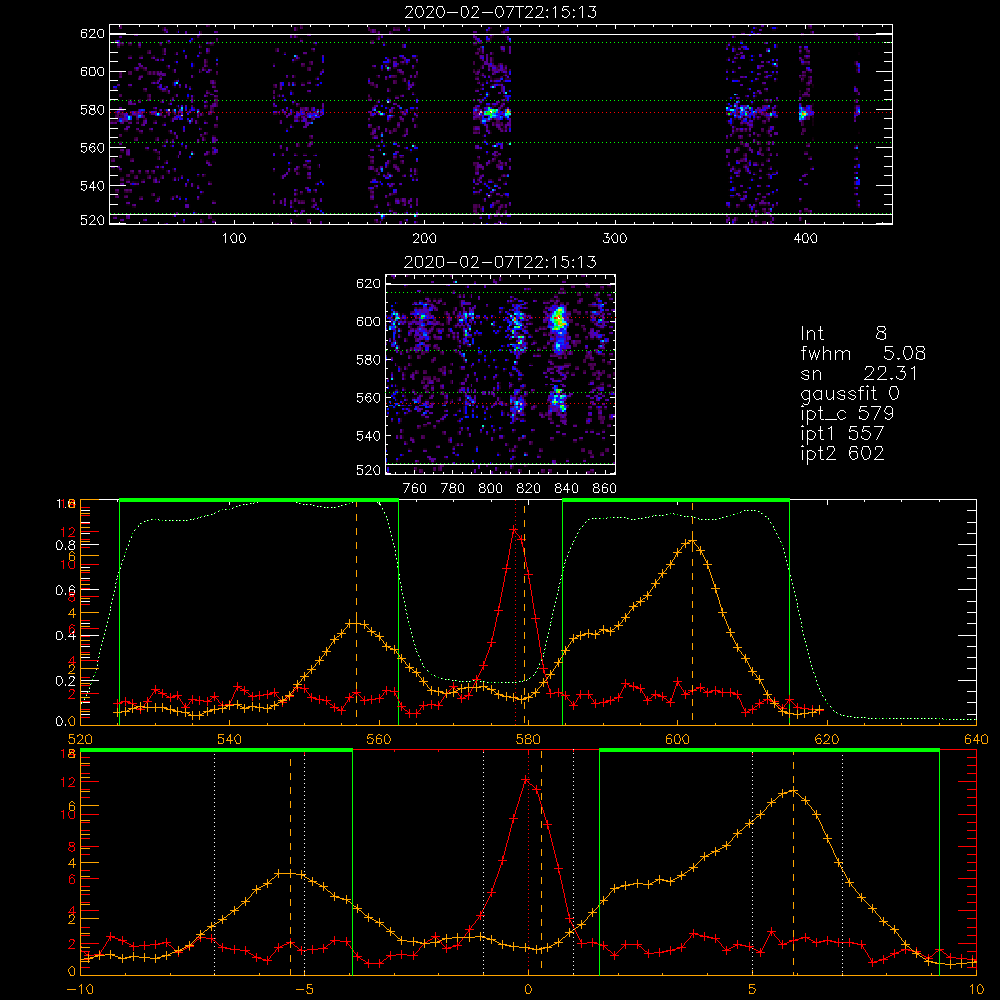Click x-axis label -5 on bottom plot
Image resolution: width=1000 pixels, height=1000 pixels.
(304, 989)
